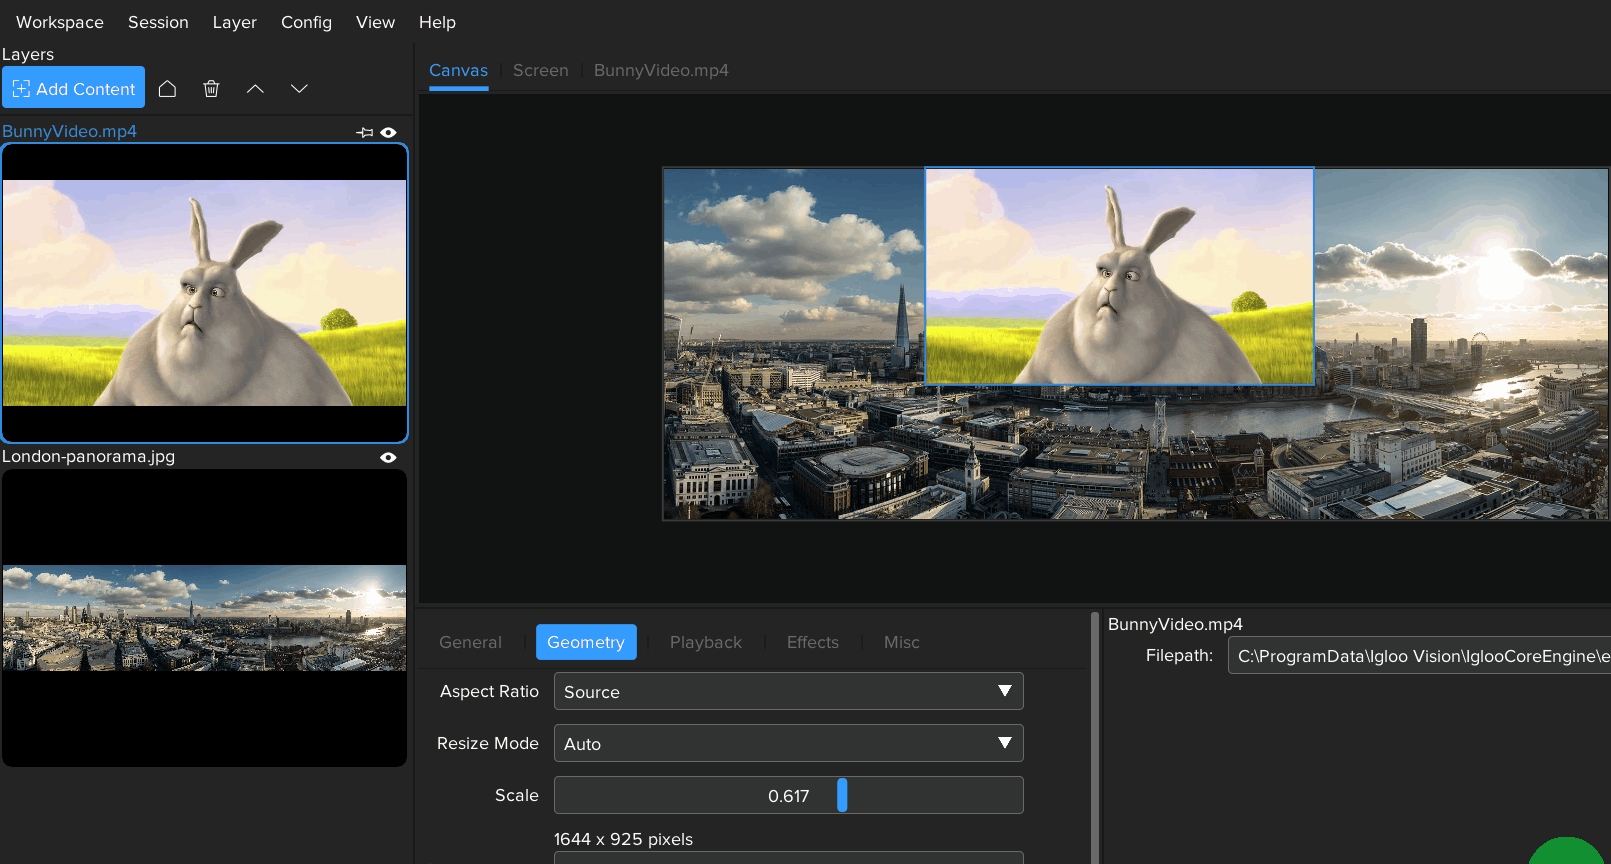
Task: Click the home icon in Layers toolbar
Action: pyautogui.click(x=167, y=89)
